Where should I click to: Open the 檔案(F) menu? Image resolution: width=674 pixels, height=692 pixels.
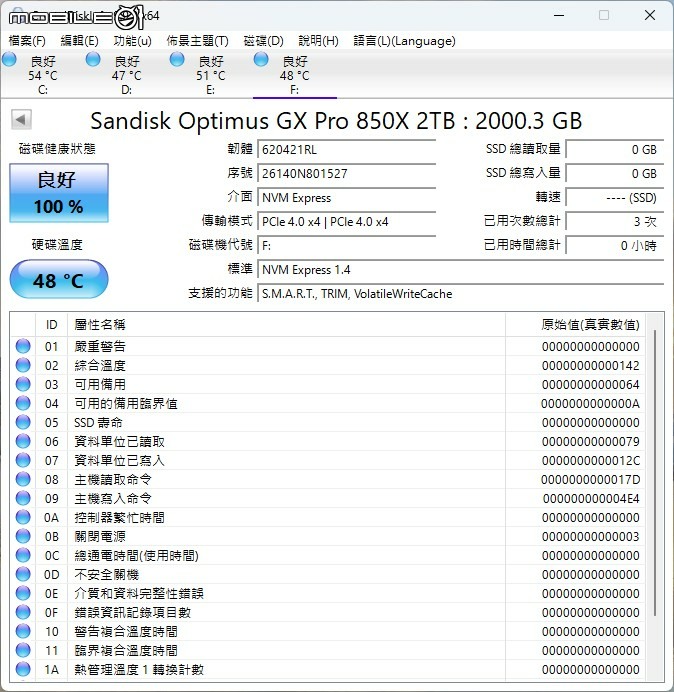[x=27, y=41]
